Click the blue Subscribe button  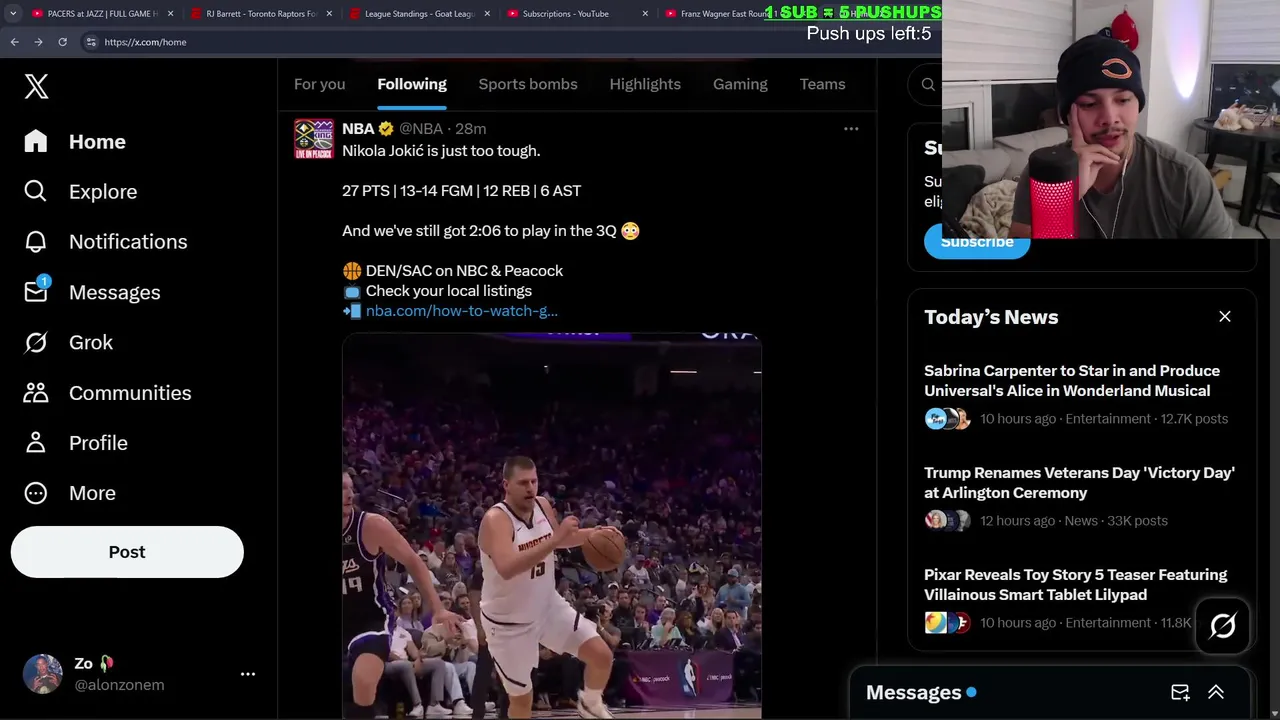[x=977, y=242]
